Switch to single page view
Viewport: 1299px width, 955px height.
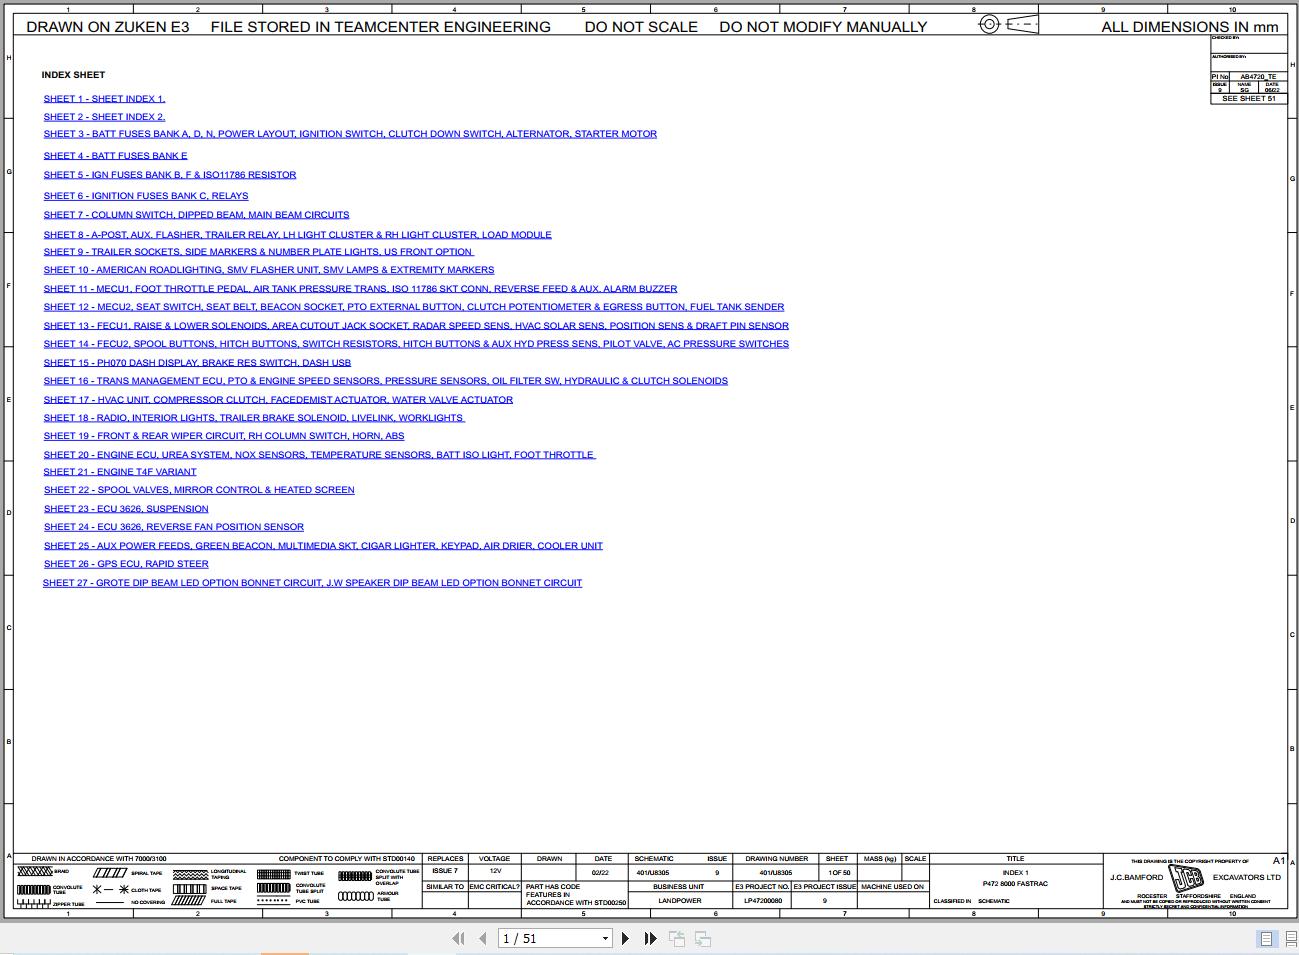click(x=1266, y=938)
